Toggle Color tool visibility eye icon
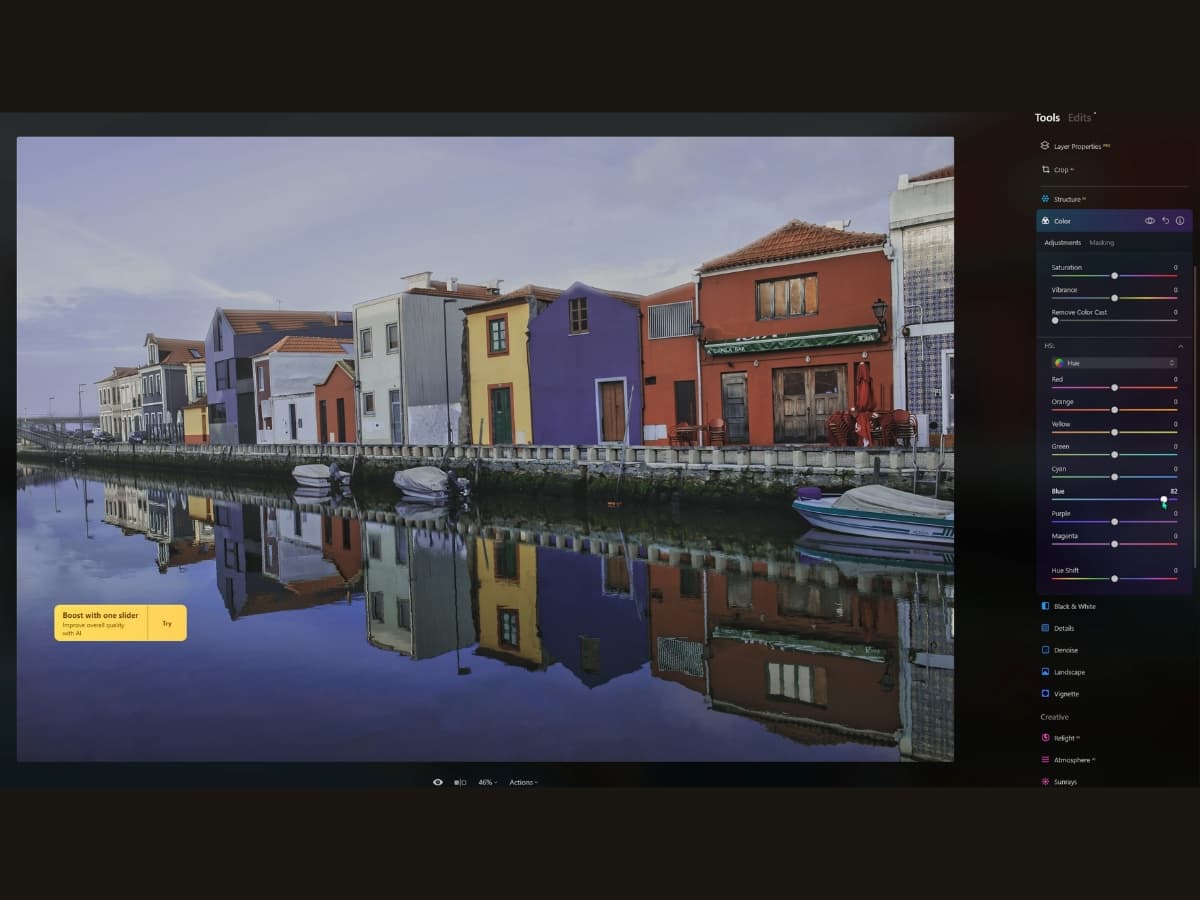The image size is (1200, 900). point(1150,221)
